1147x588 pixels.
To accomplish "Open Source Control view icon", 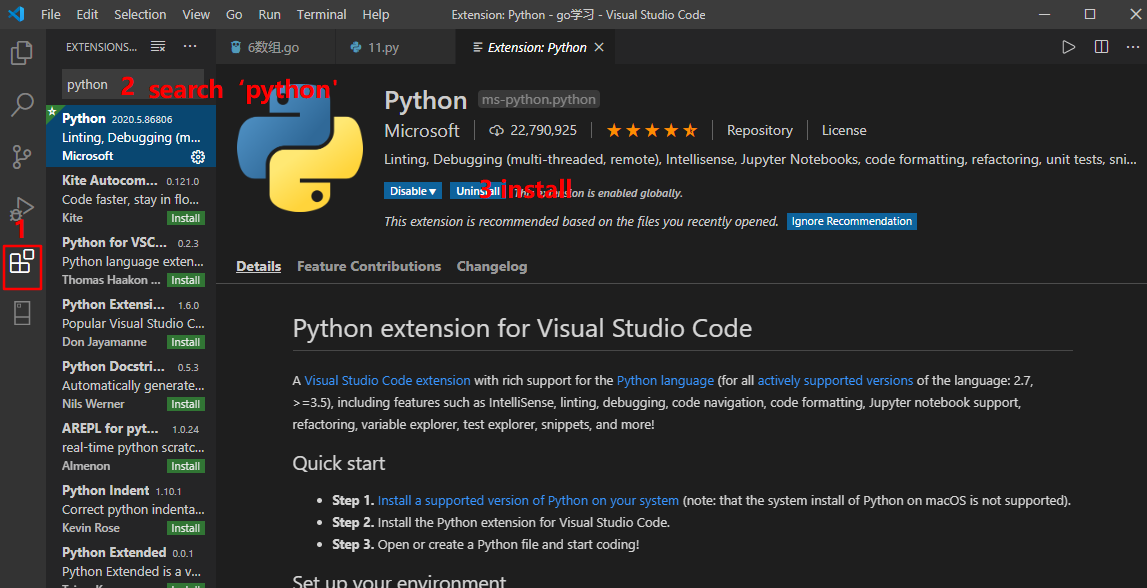I will click(22, 157).
